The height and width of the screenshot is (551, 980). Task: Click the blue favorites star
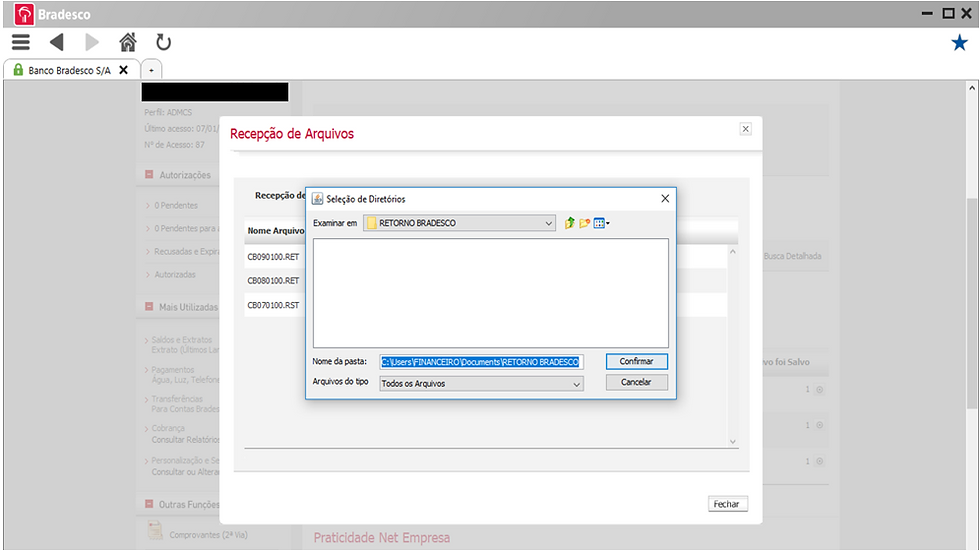pyautogui.click(x=959, y=42)
